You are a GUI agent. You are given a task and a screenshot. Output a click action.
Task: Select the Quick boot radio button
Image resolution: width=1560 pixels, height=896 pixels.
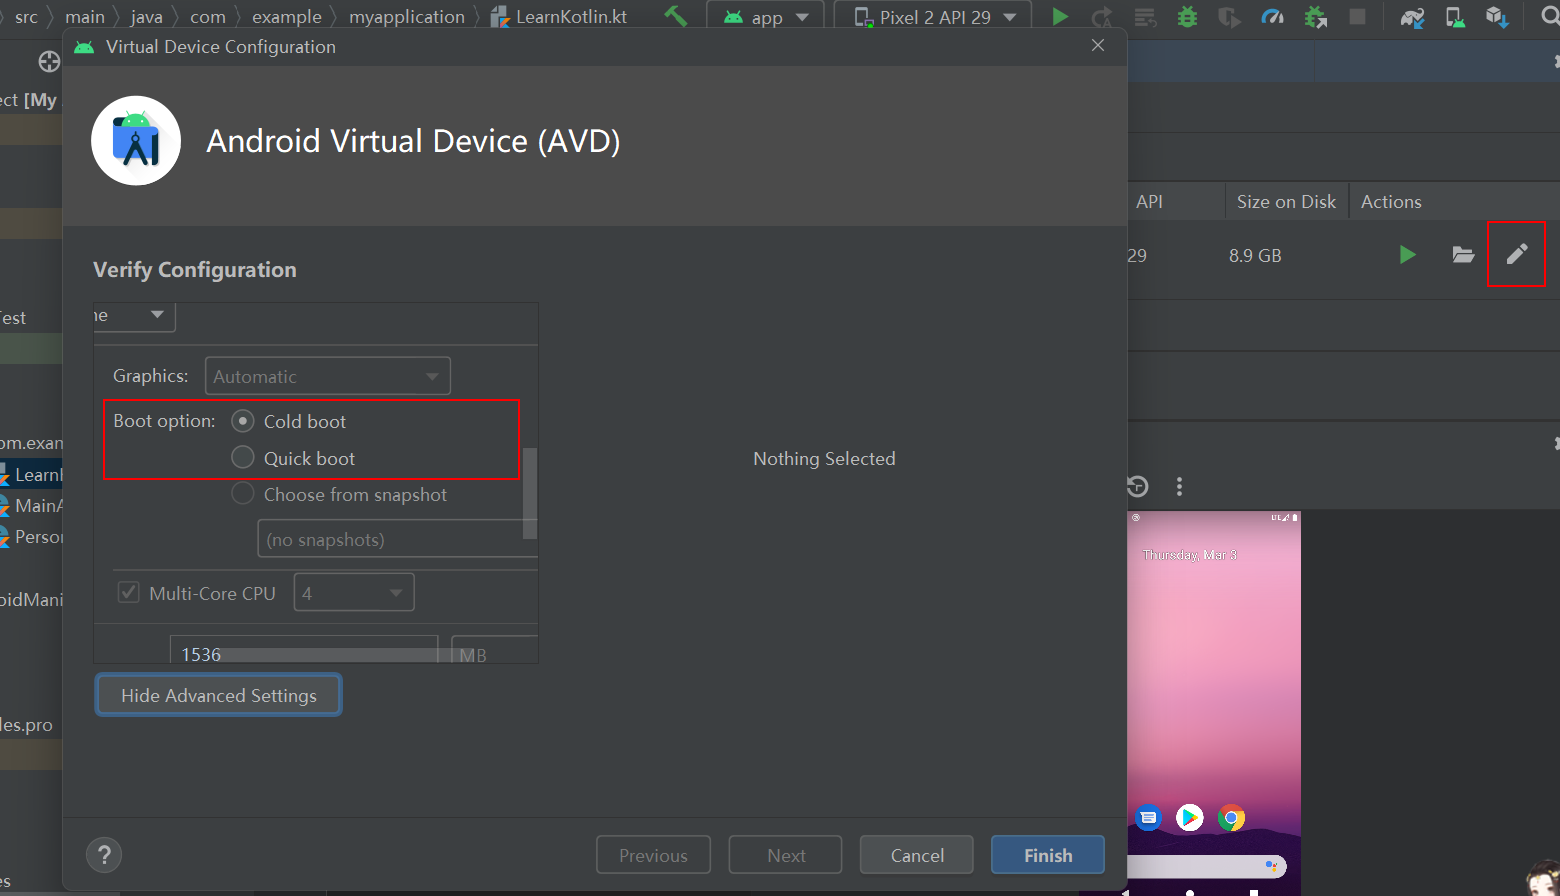(x=242, y=457)
